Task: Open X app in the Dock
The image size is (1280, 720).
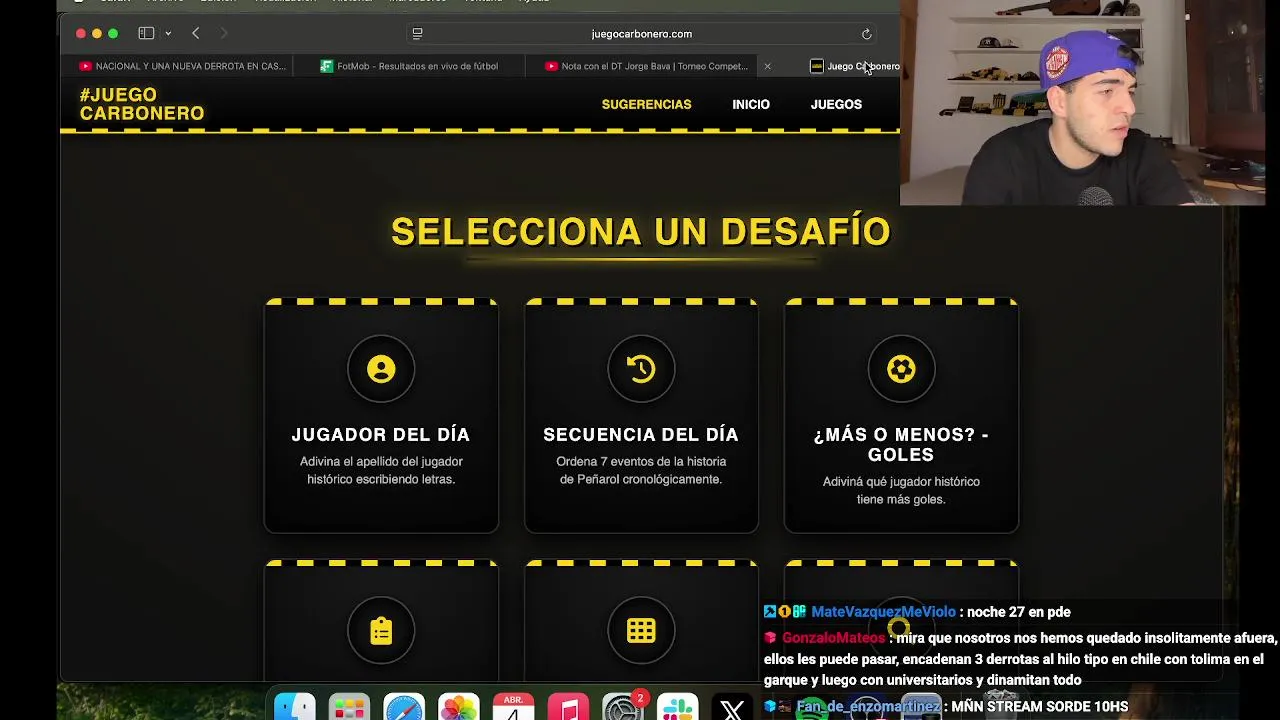Action: [x=732, y=708]
